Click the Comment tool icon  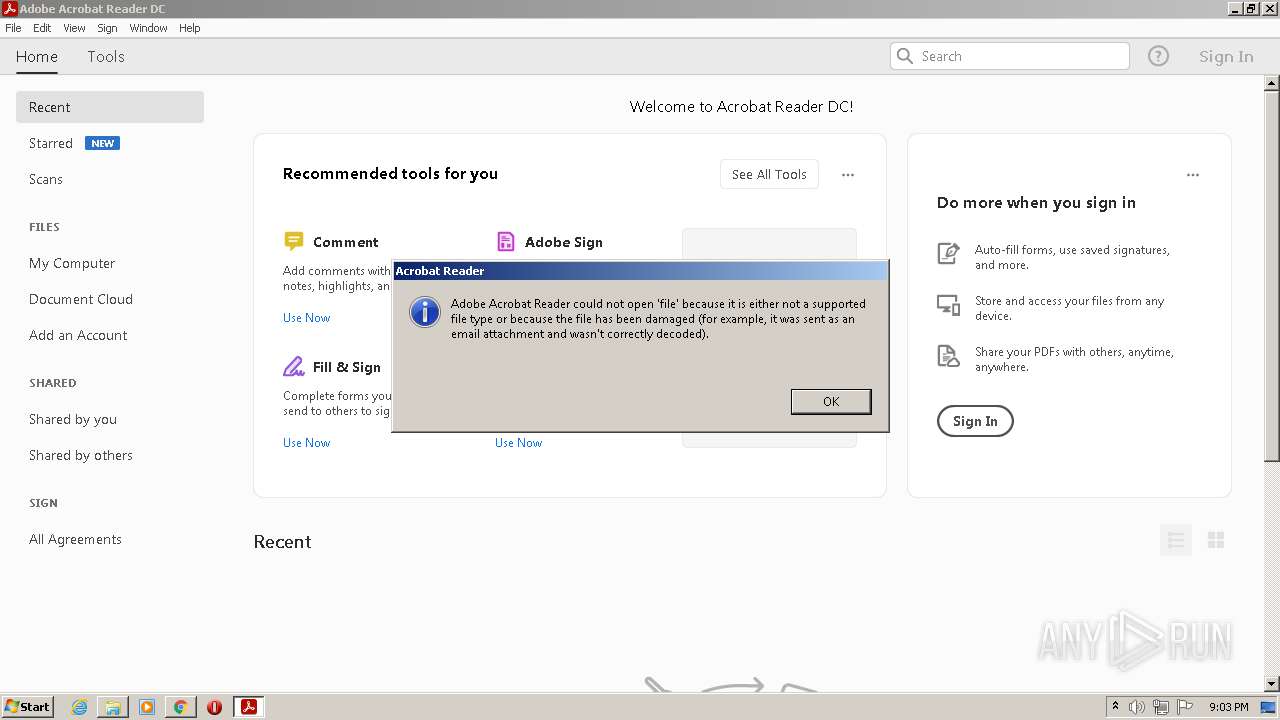293,241
